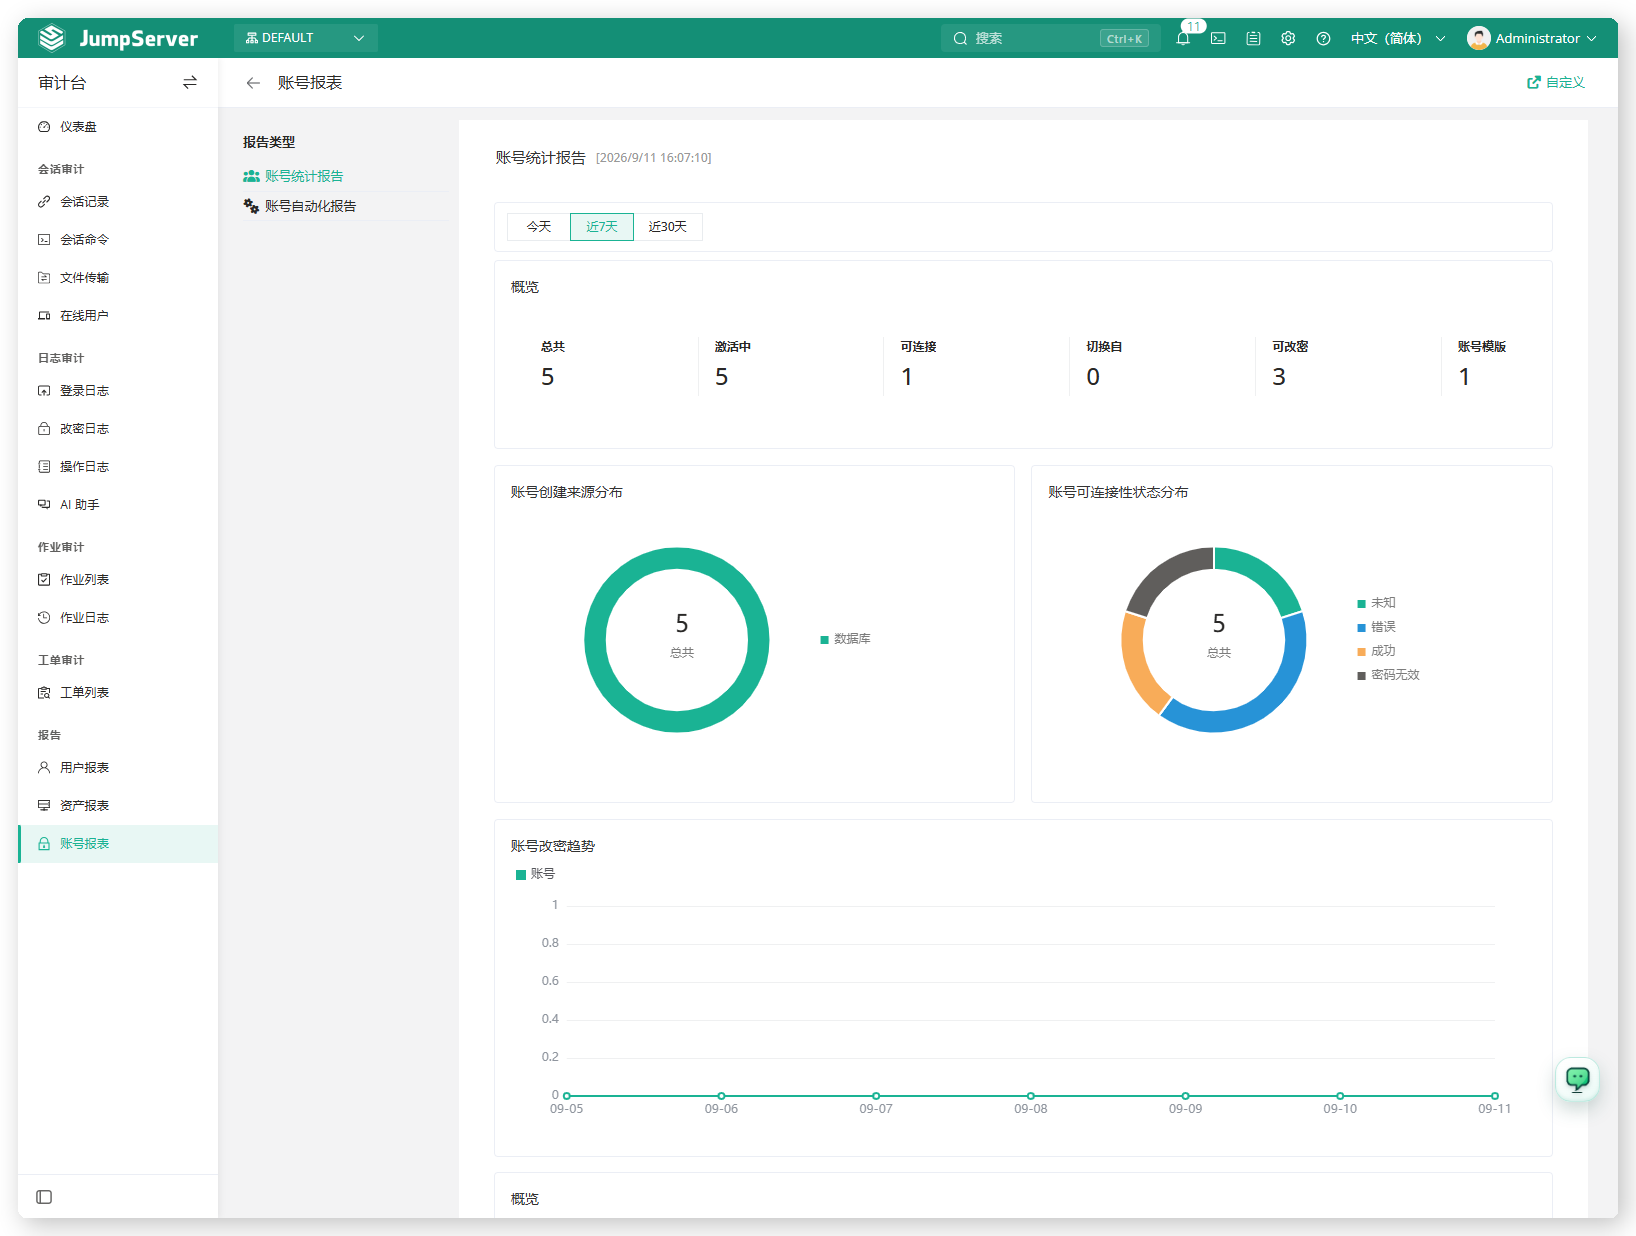Open the help question mark icon
This screenshot has width=1636, height=1236.
click(x=1323, y=39)
